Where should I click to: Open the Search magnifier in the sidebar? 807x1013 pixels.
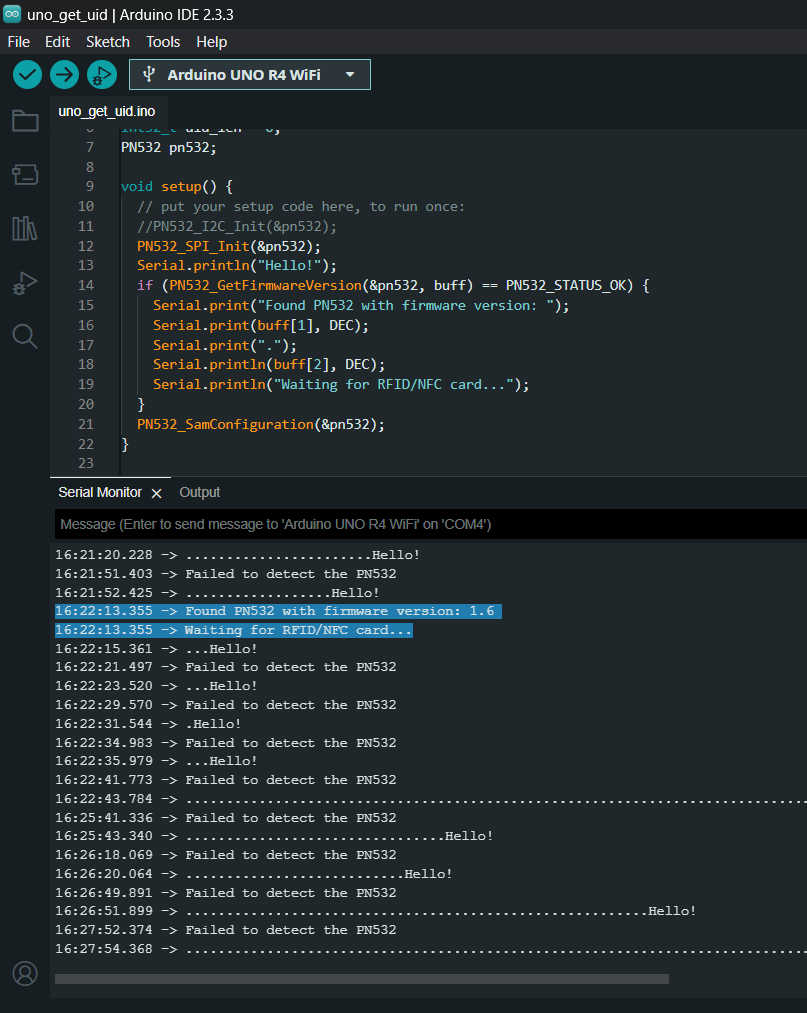(x=25, y=336)
